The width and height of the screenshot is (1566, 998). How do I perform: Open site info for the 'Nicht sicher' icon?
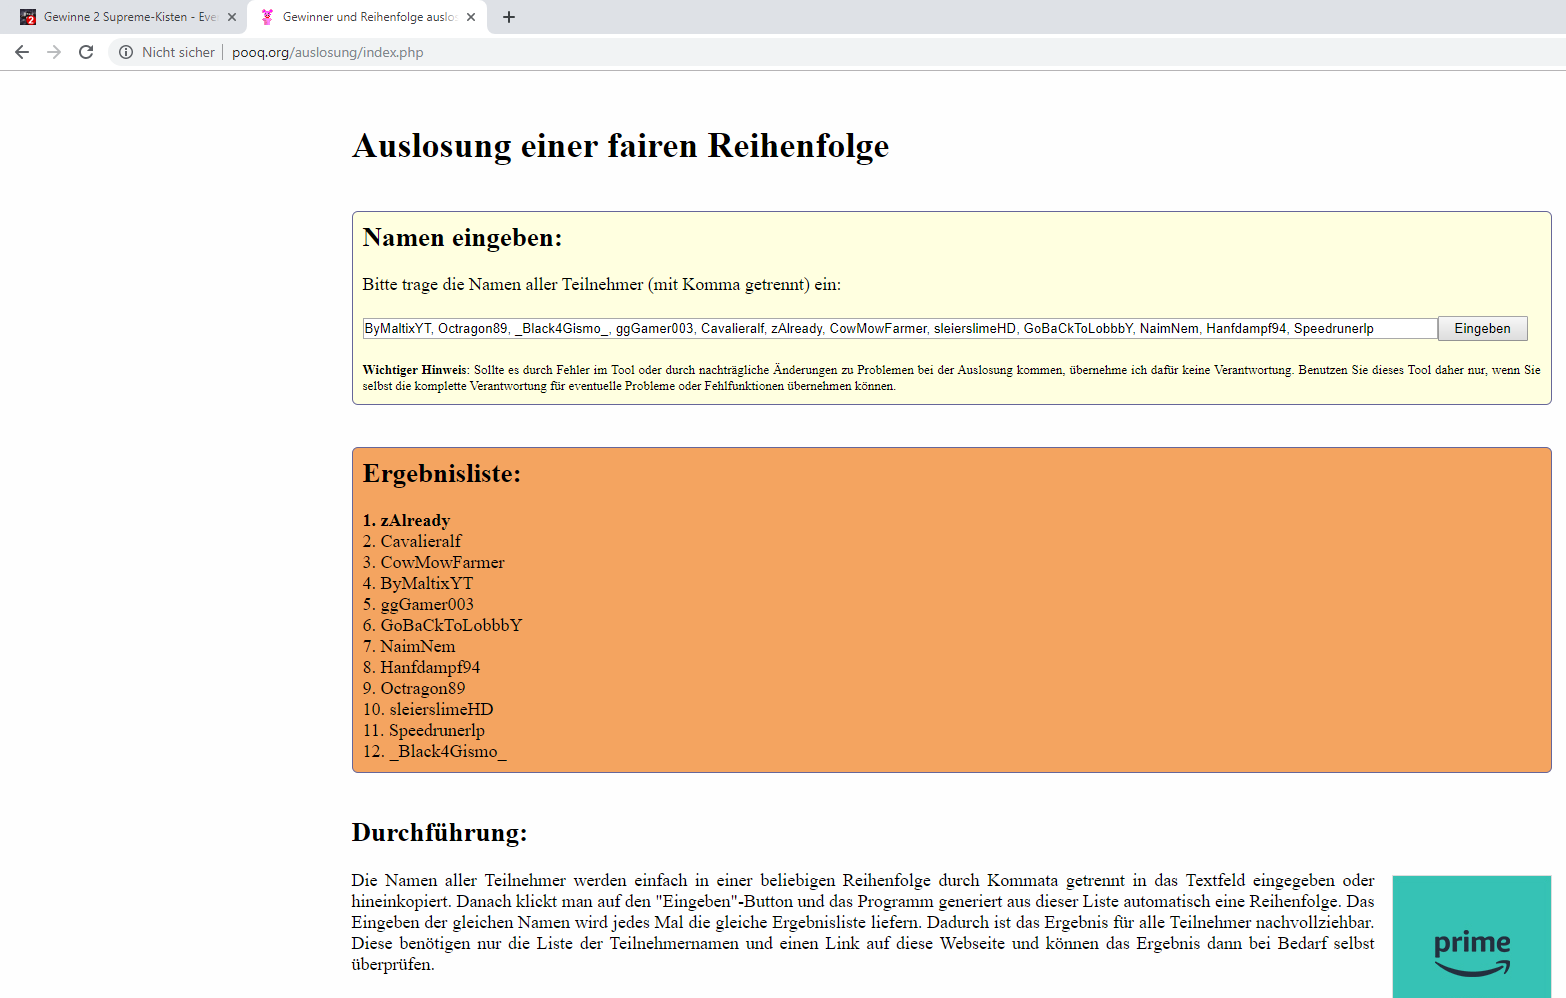coord(126,52)
